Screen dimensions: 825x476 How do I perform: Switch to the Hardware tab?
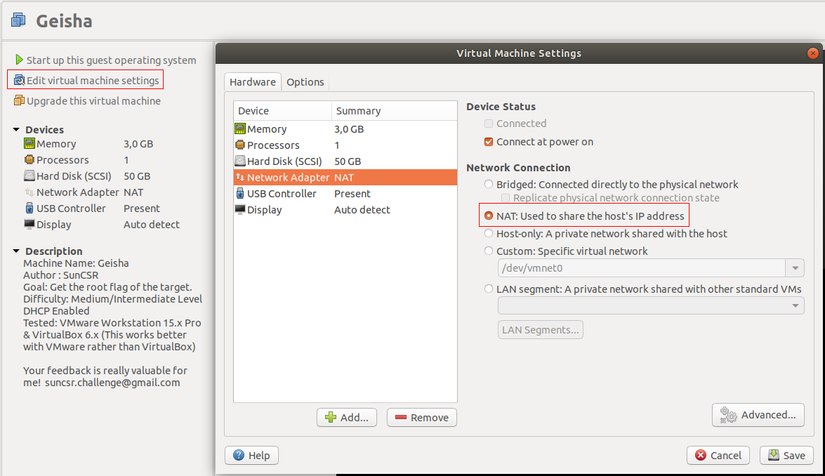(x=252, y=82)
